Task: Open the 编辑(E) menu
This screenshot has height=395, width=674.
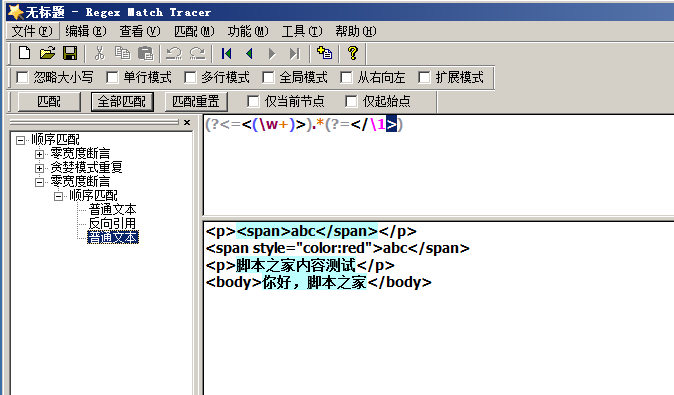Action: 86,31
